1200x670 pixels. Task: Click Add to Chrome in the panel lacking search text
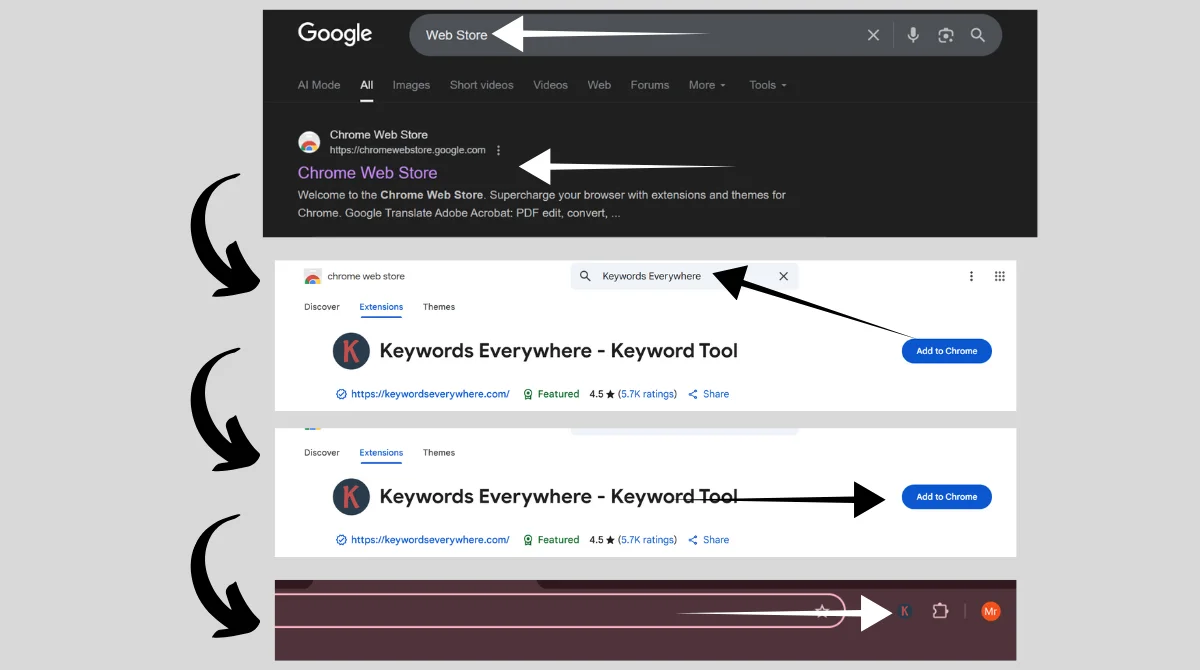pos(947,497)
